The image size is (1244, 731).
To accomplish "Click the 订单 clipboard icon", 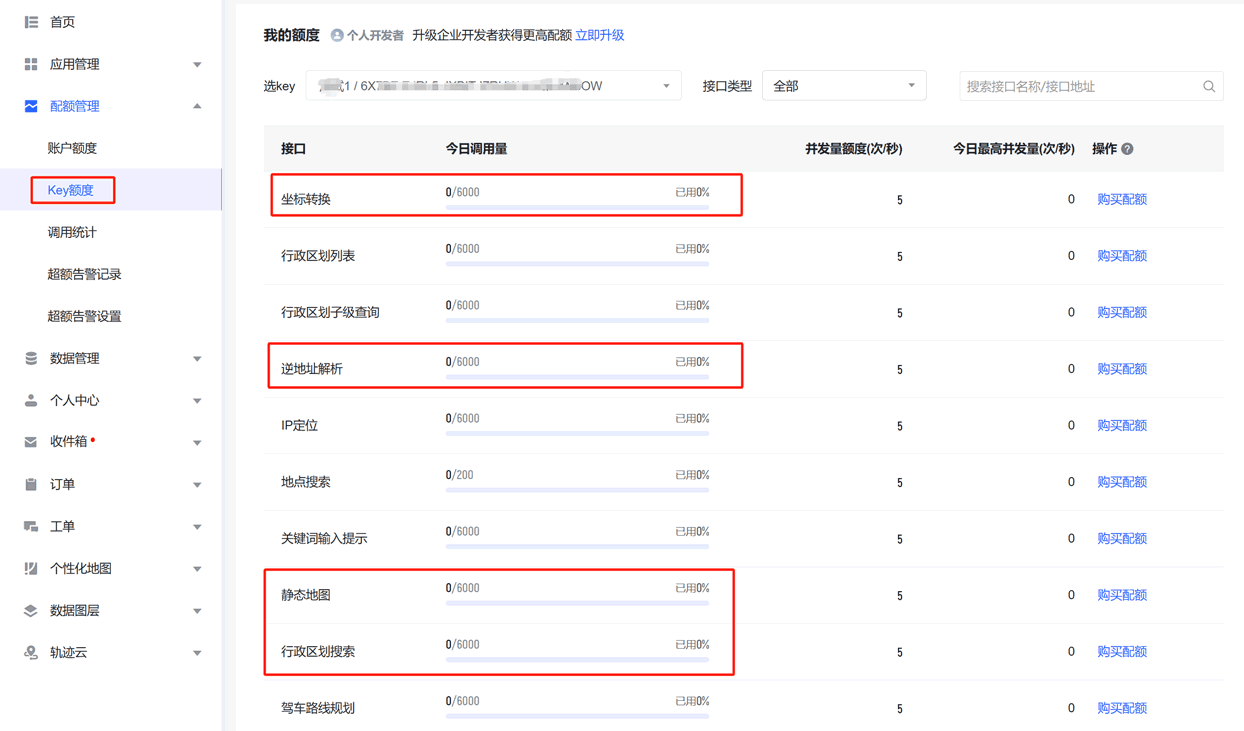I will click(x=31, y=484).
